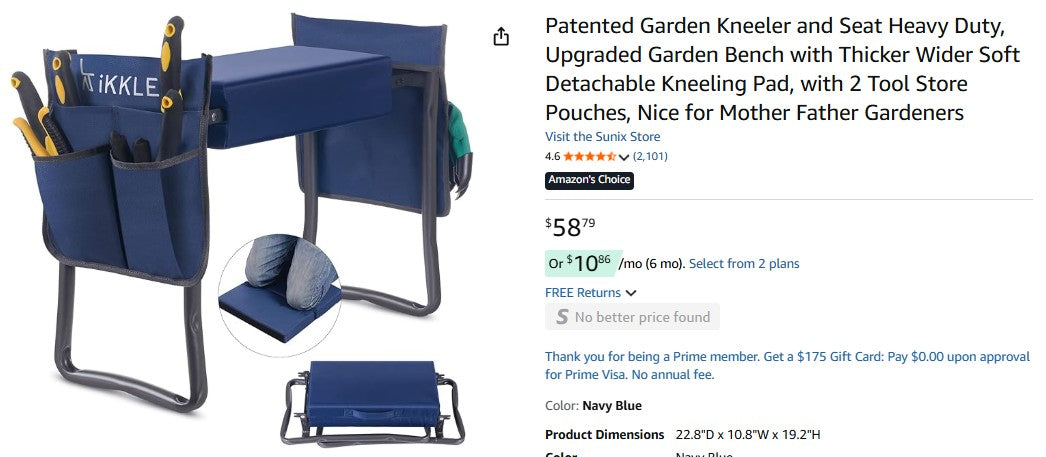Visit the Sunix Store link
The width and height of the screenshot is (1046, 457).
[602, 137]
